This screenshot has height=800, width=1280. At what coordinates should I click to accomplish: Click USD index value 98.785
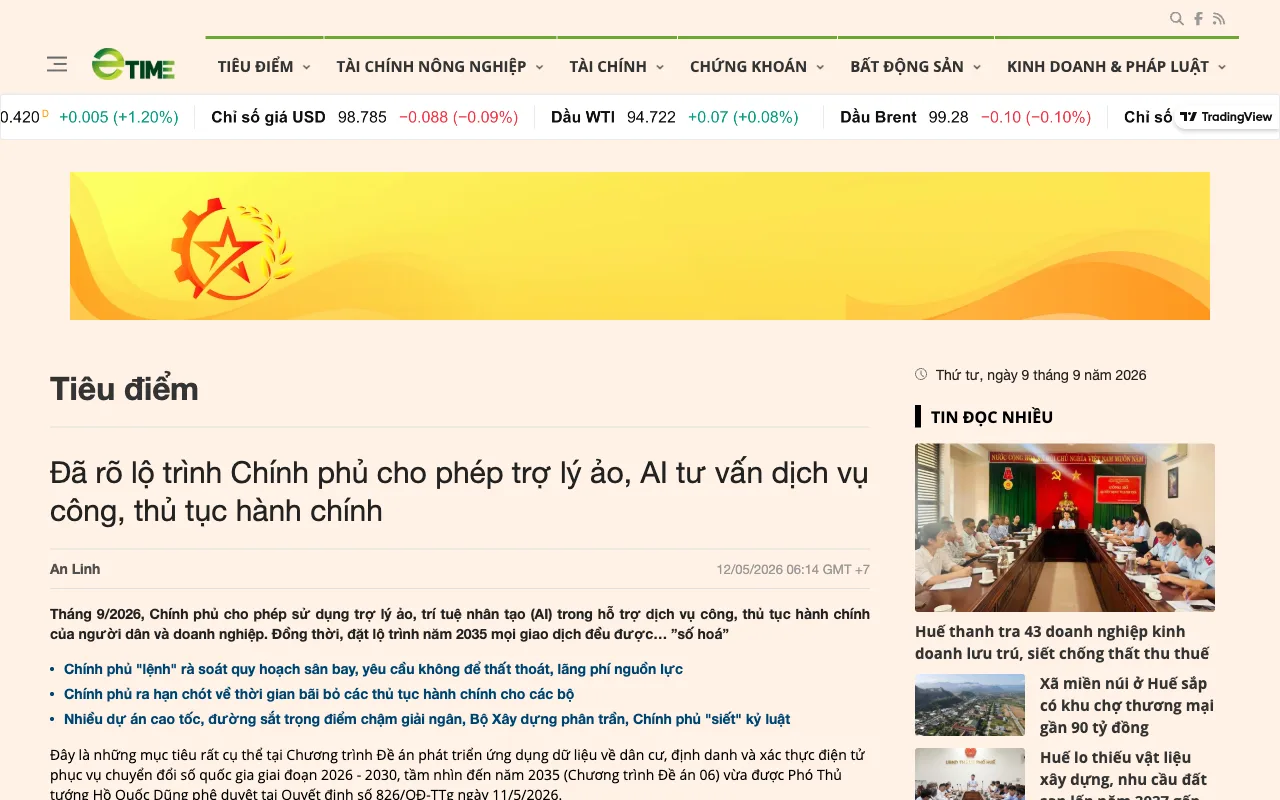tap(362, 117)
